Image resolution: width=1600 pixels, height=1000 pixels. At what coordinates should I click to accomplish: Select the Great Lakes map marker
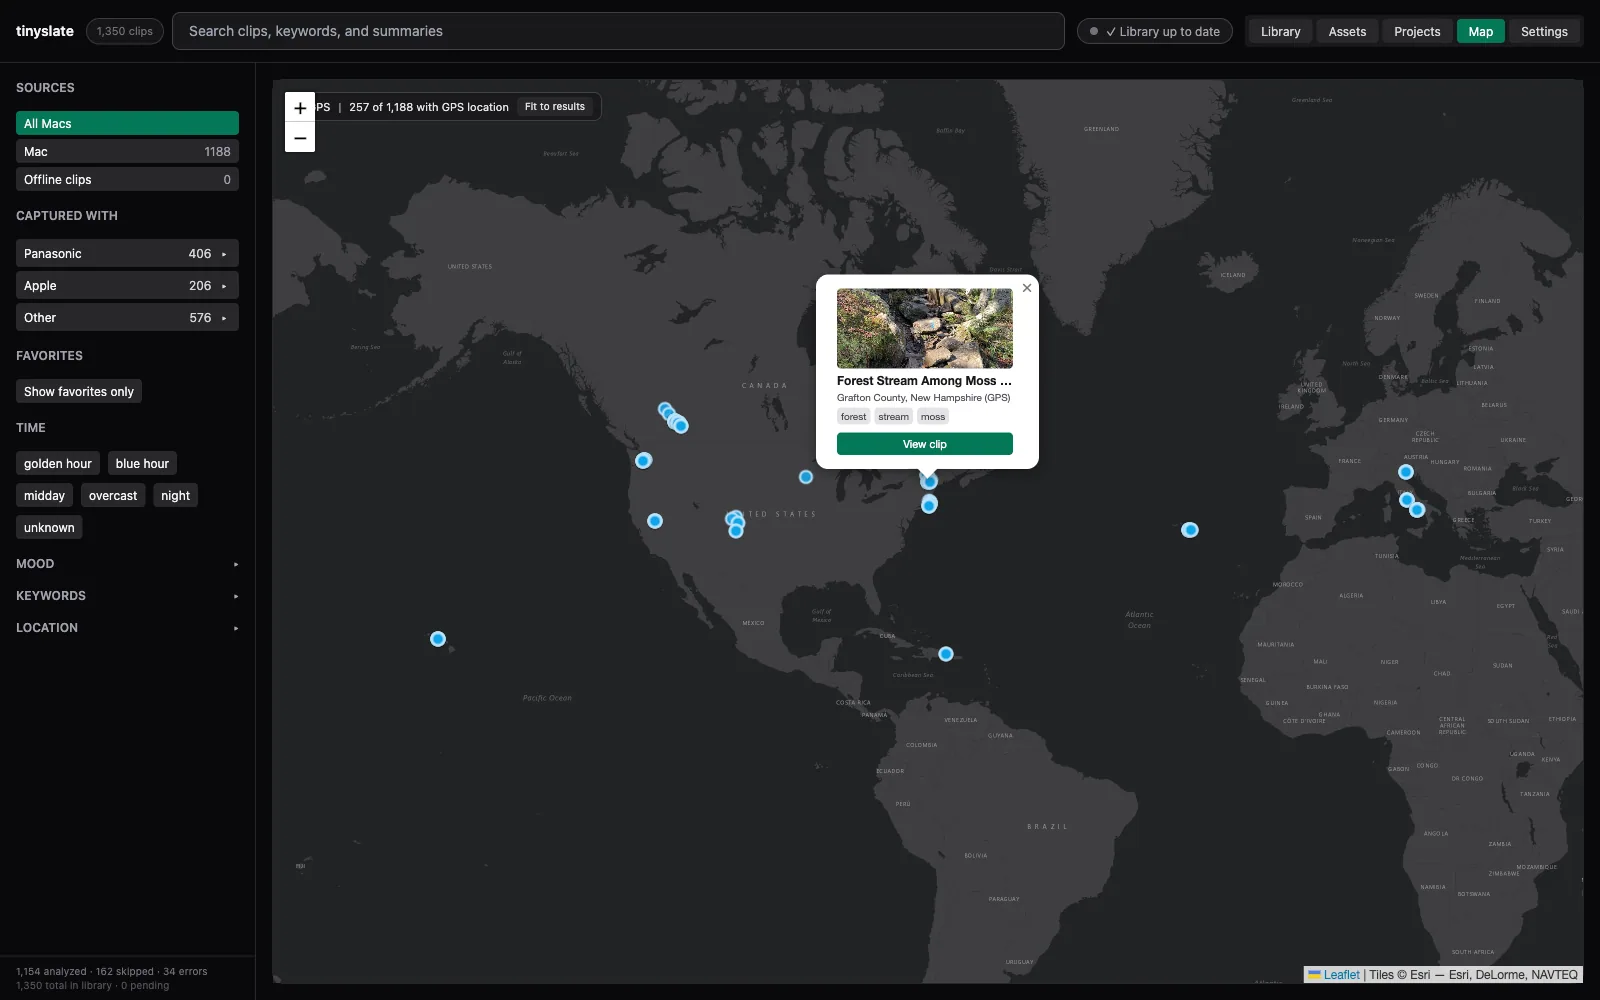(806, 477)
